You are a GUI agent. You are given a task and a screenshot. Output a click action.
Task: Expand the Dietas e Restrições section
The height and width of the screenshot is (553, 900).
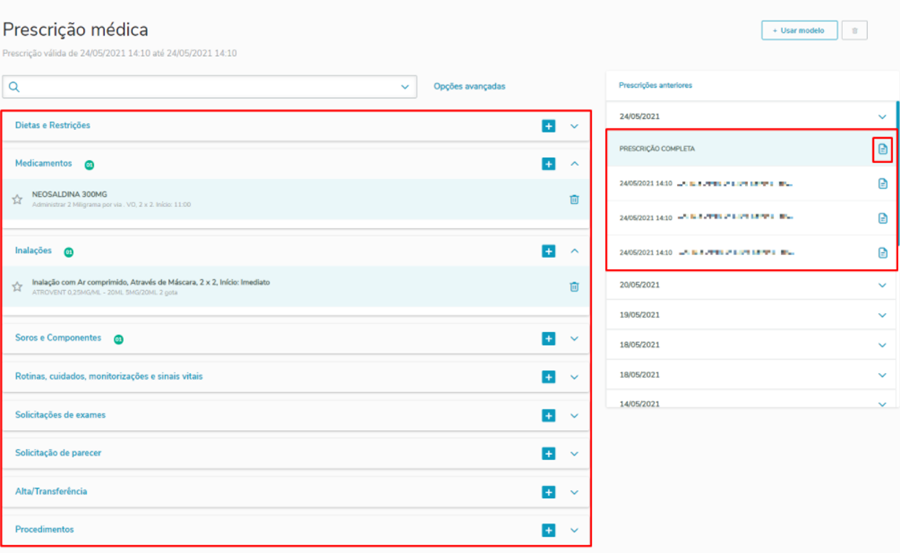tap(575, 126)
